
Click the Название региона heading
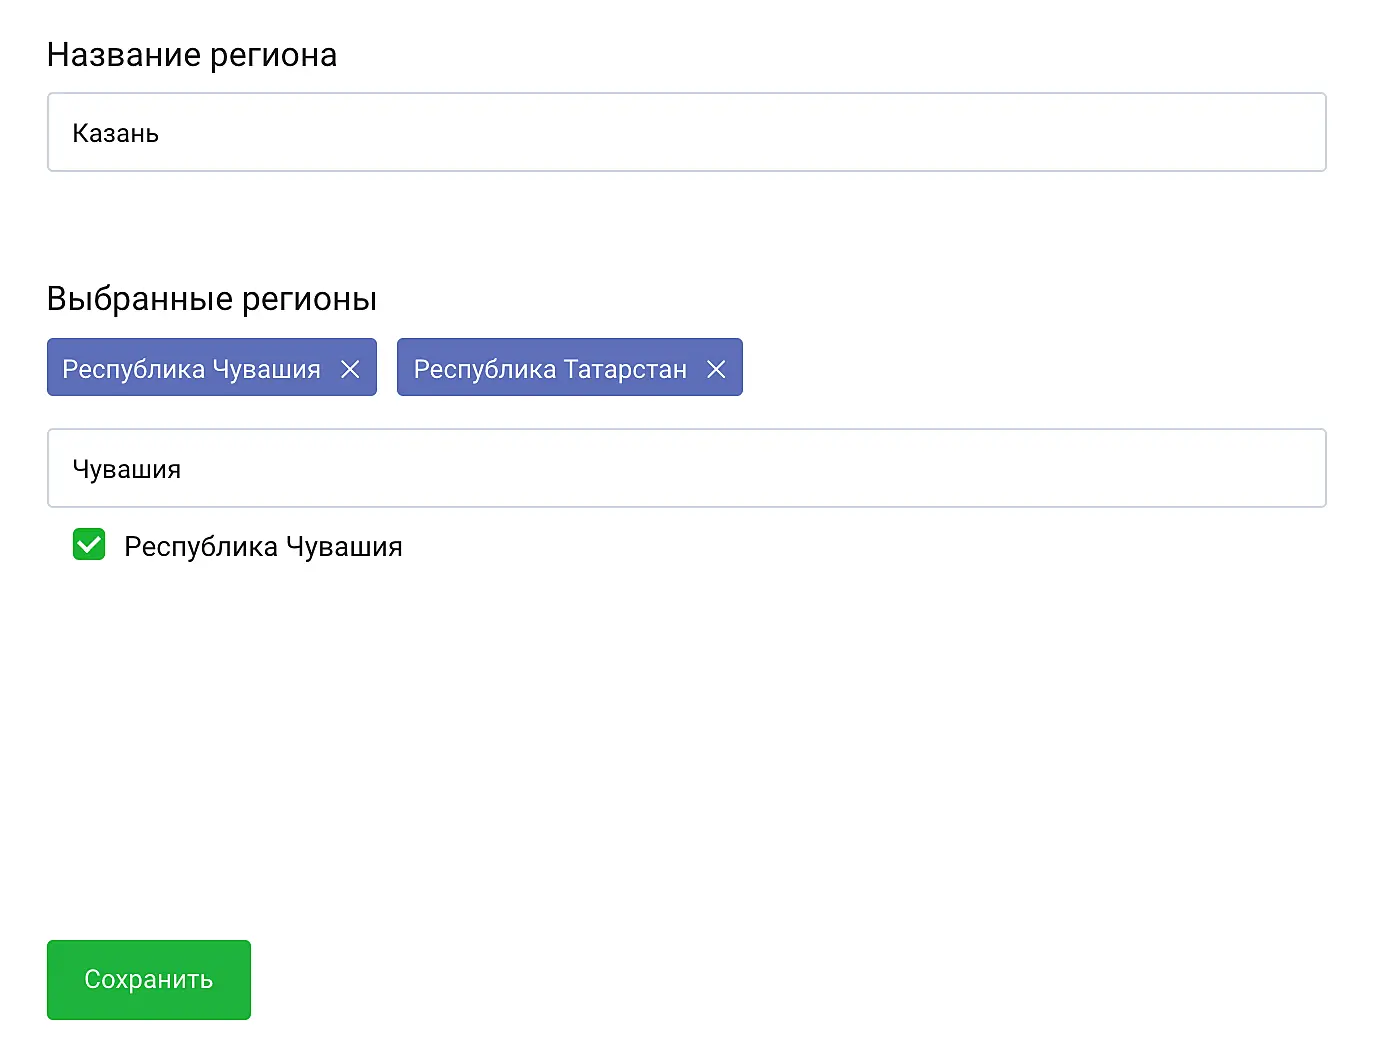[192, 55]
